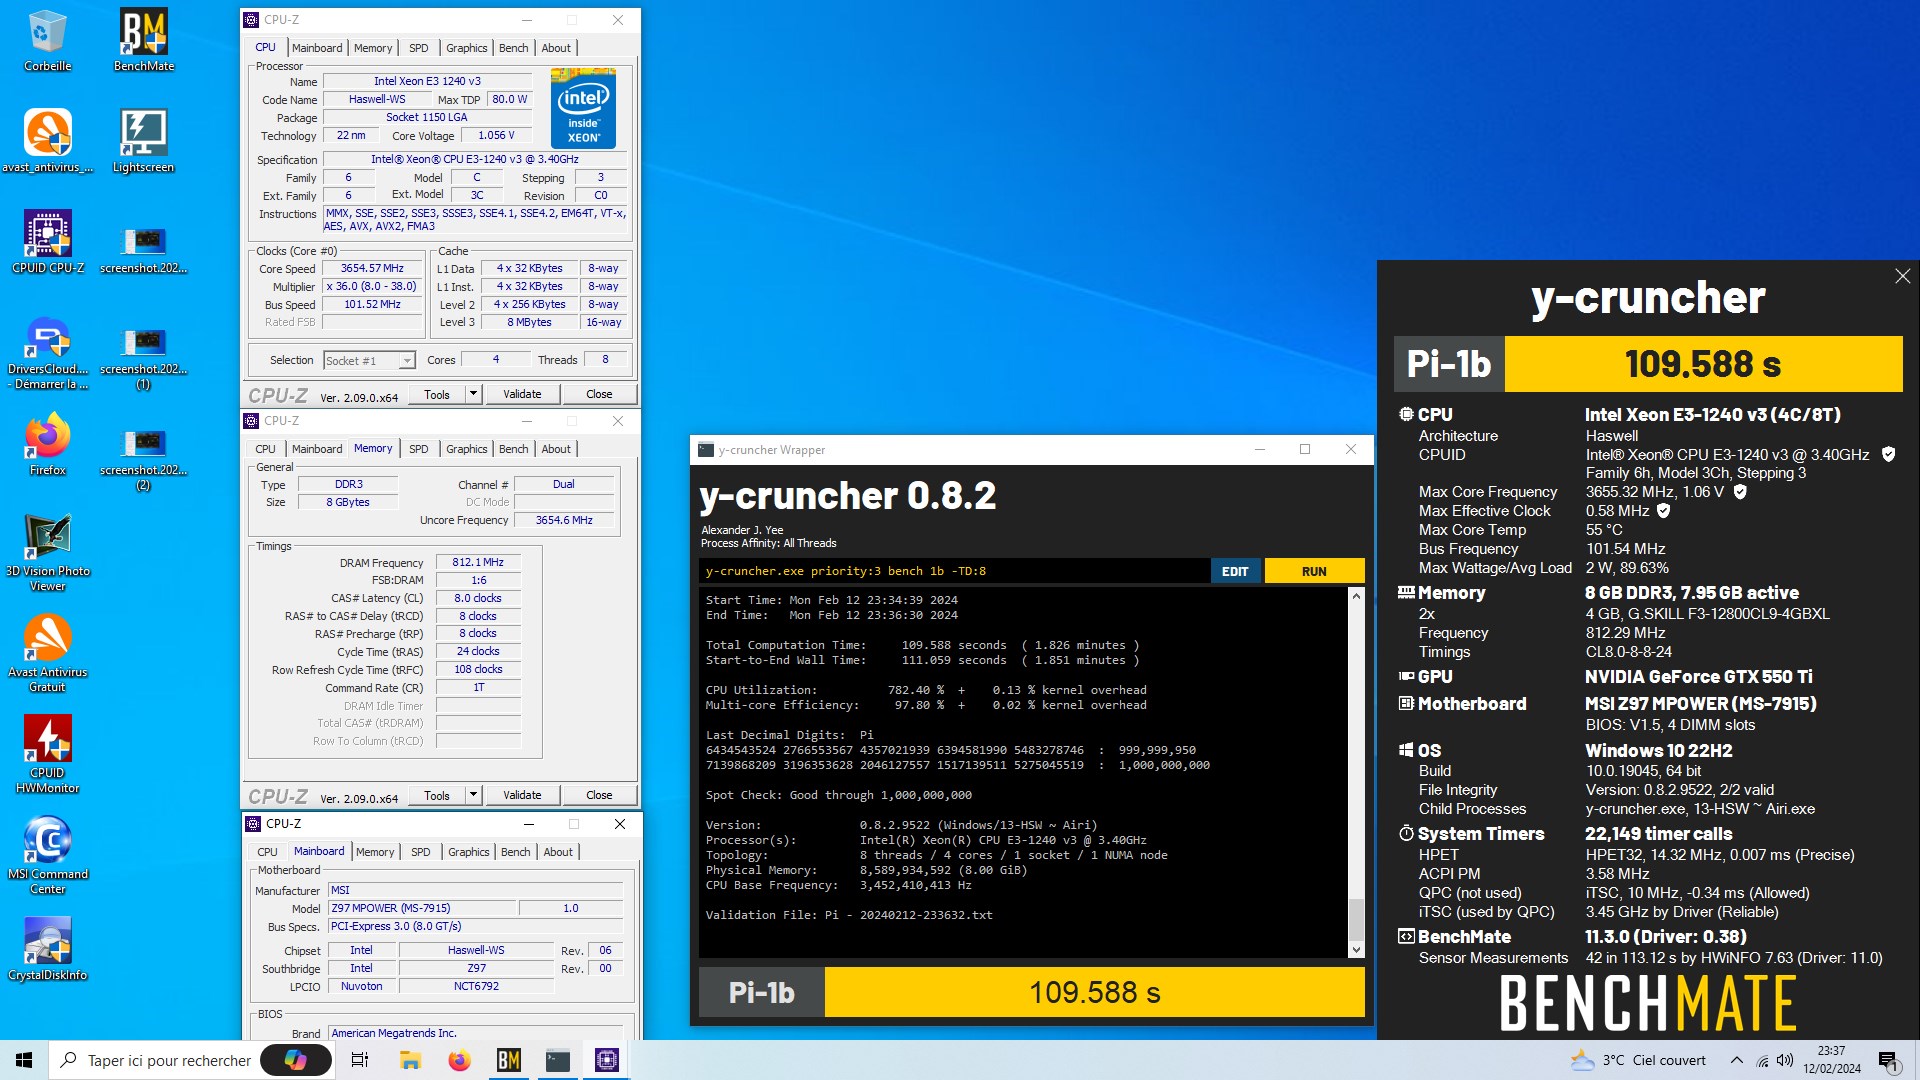Open Avast Antivirus Gratuit desktop icon

point(47,654)
